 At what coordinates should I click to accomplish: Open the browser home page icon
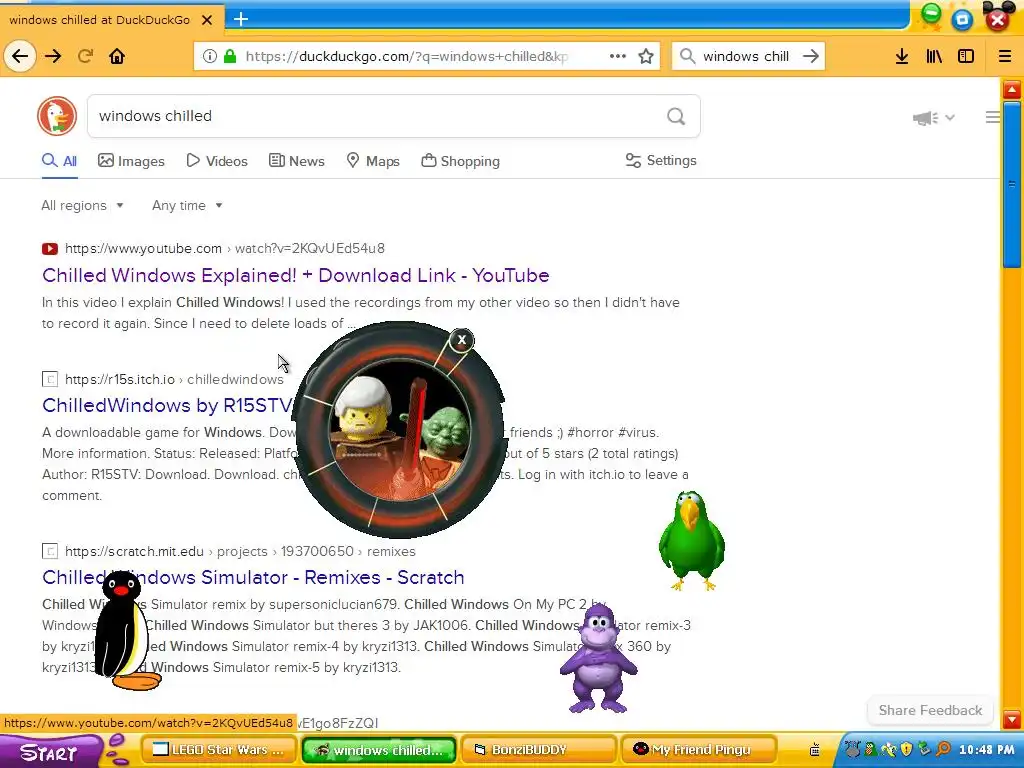point(117,56)
